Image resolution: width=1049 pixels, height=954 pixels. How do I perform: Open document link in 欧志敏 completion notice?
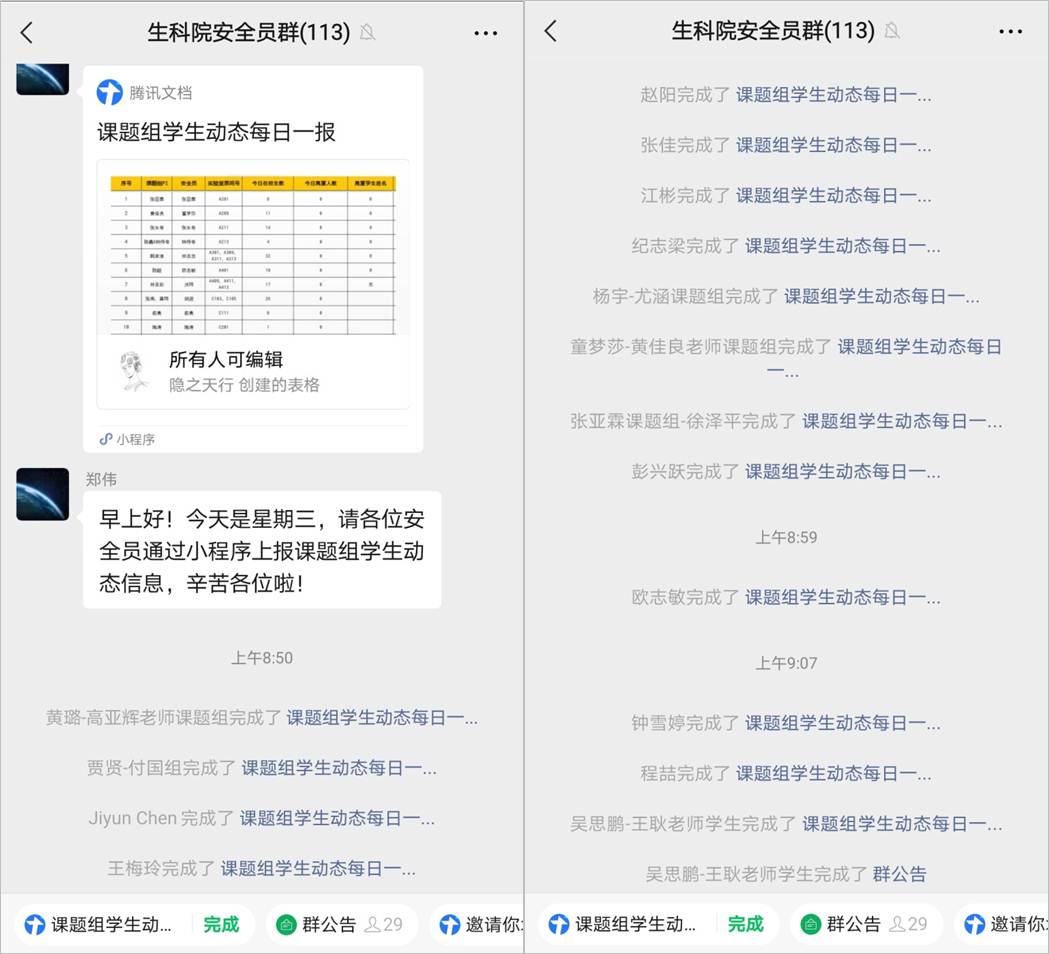[x=842, y=597]
